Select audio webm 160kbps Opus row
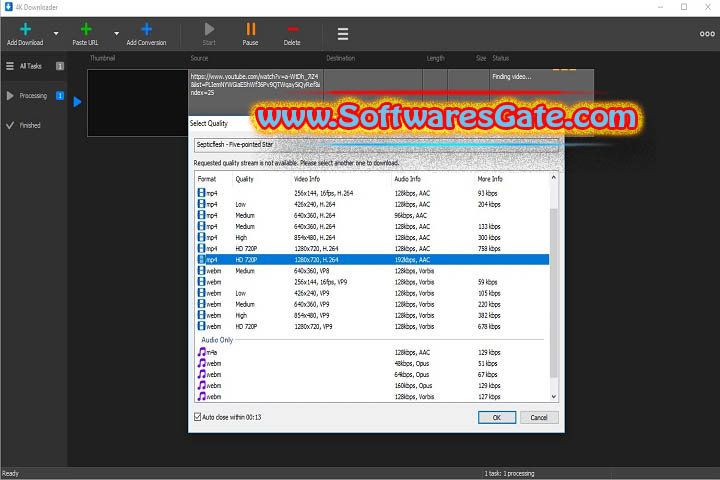This screenshot has height=480, width=720. click(371, 385)
